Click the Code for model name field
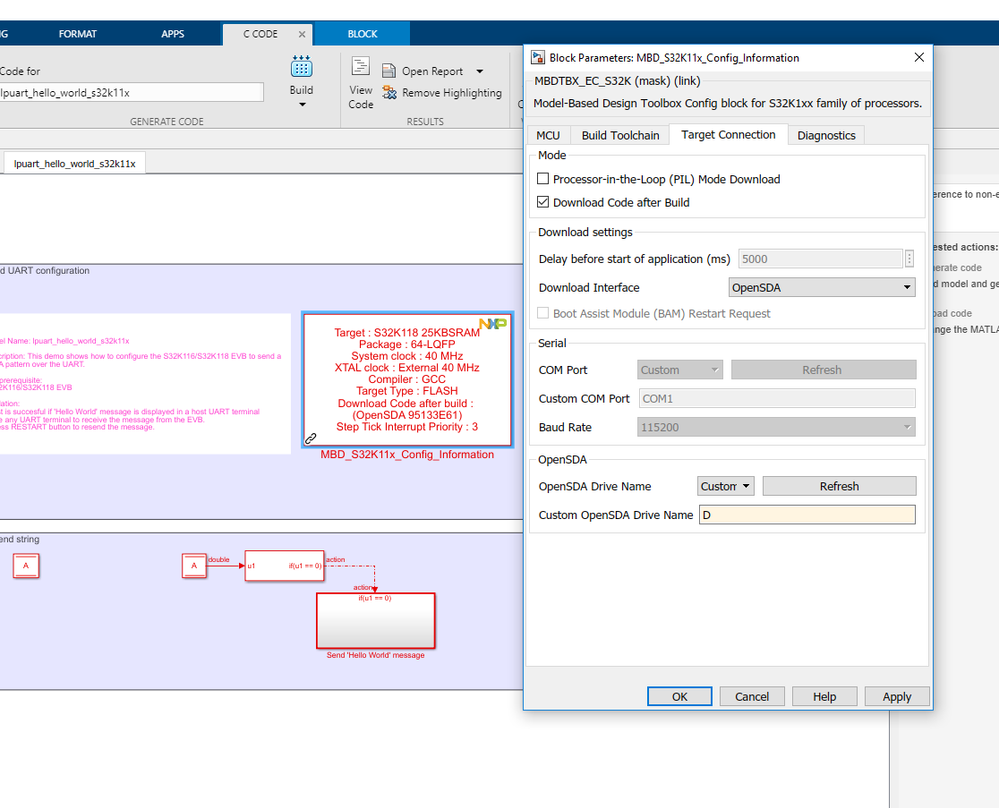This screenshot has width=999, height=808. pos(131,92)
